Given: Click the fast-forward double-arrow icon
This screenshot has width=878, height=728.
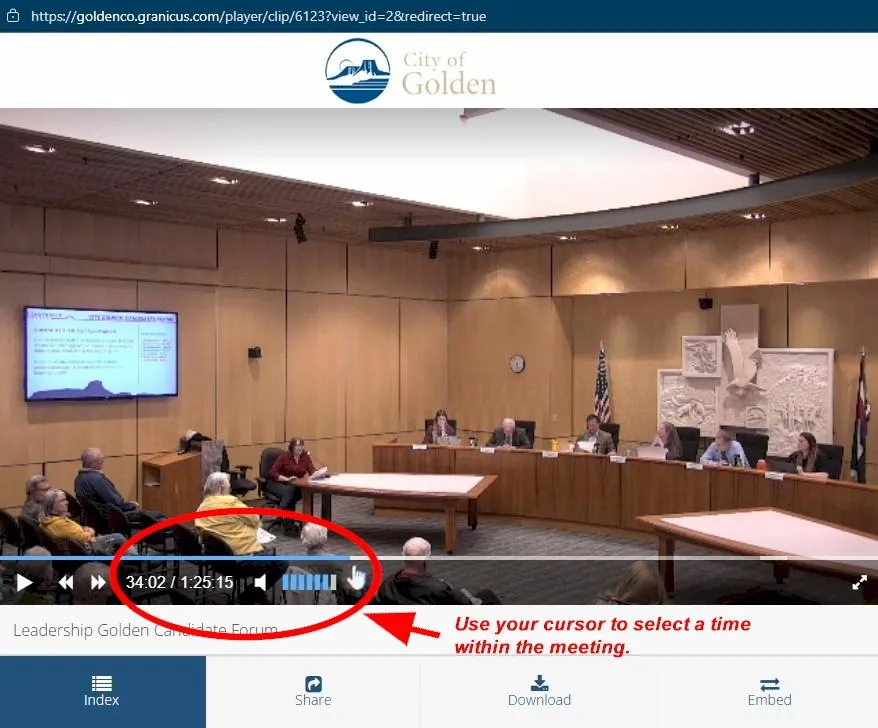Looking at the screenshot, I should pyautogui.click(x=98, y=582).
